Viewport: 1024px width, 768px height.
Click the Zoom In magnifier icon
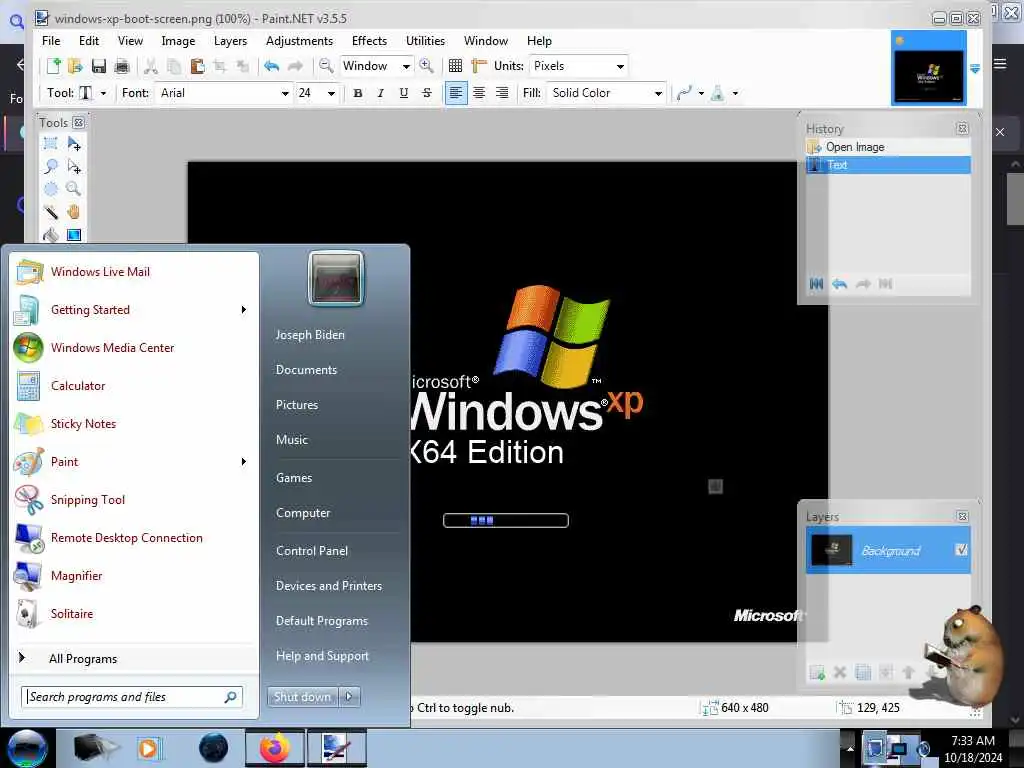pos(426,65)
